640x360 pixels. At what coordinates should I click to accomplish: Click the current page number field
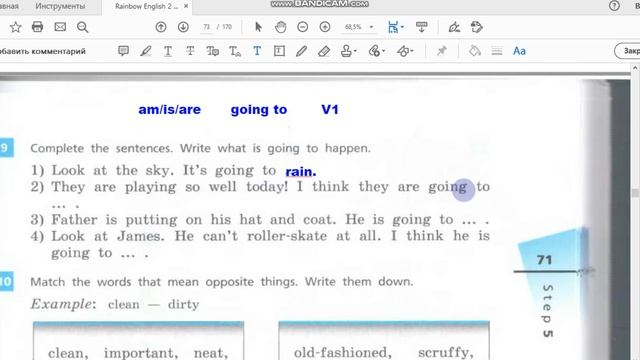[207, 27]
